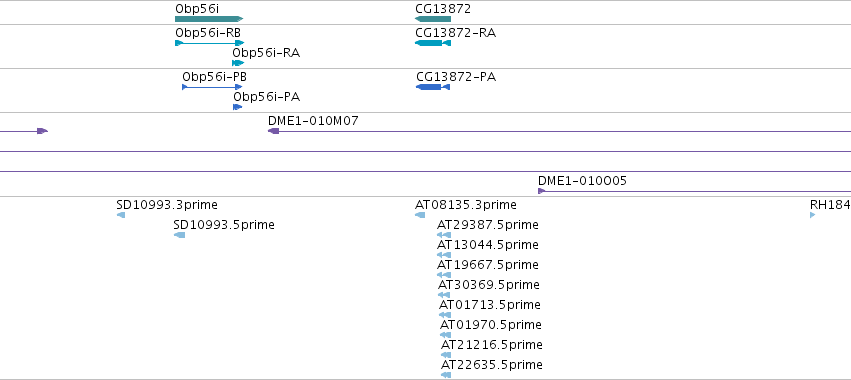Viewport: 851px width, 380px height.
Task: Select the AT01713.5prime EST arrow
Action: 445,315
